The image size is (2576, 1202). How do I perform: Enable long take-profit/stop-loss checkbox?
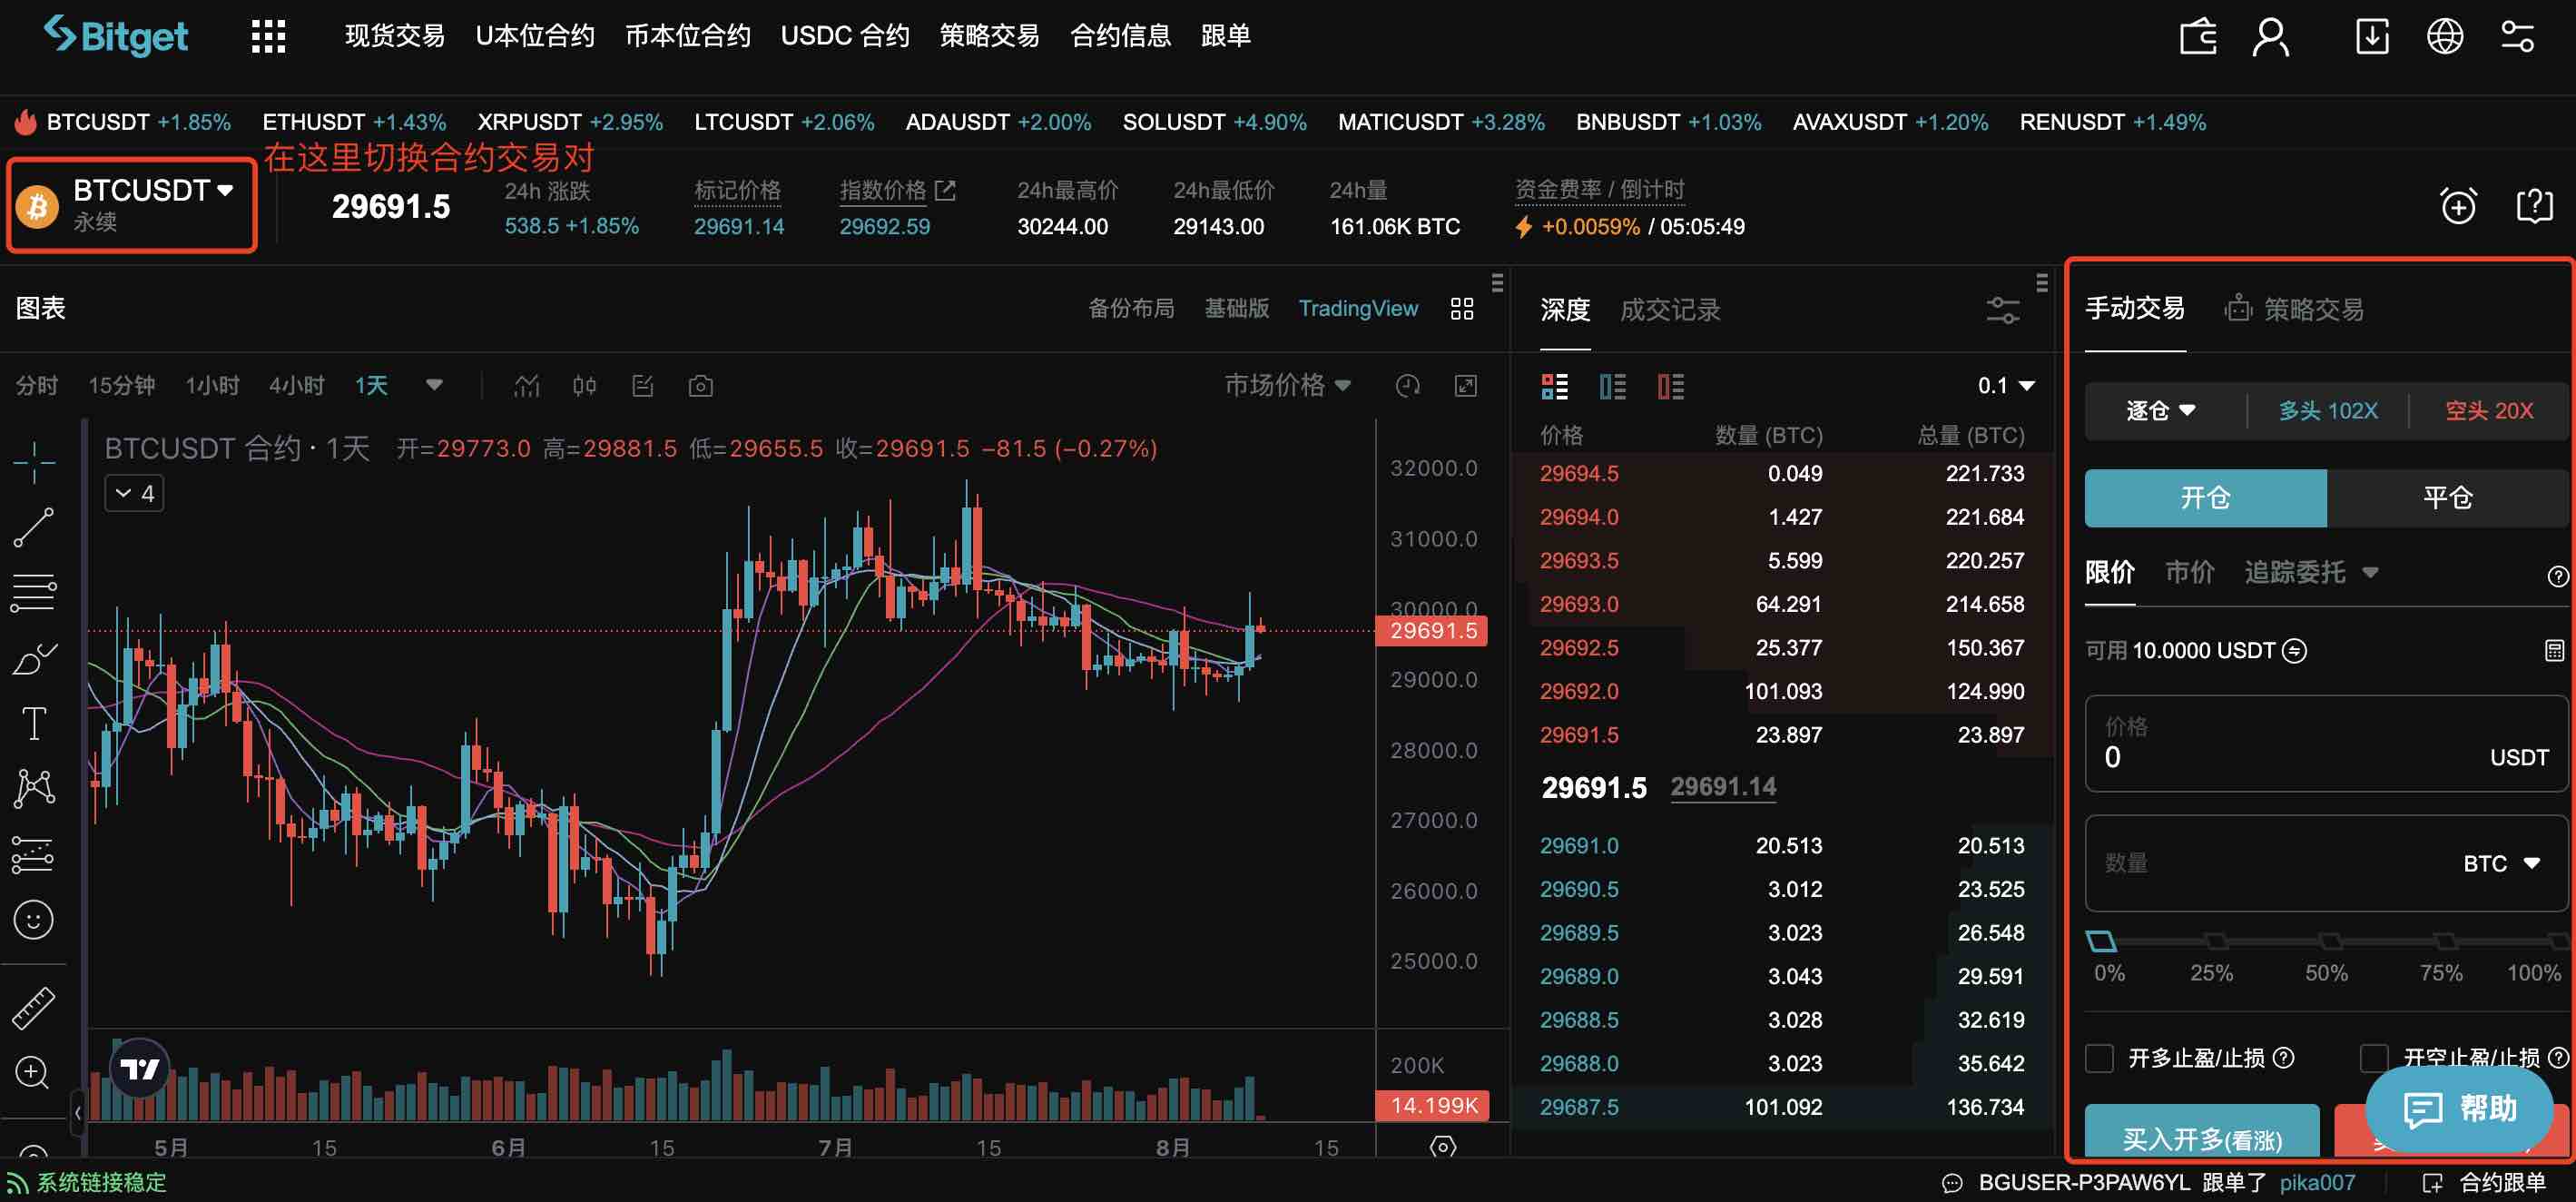pos(2099,1058)
